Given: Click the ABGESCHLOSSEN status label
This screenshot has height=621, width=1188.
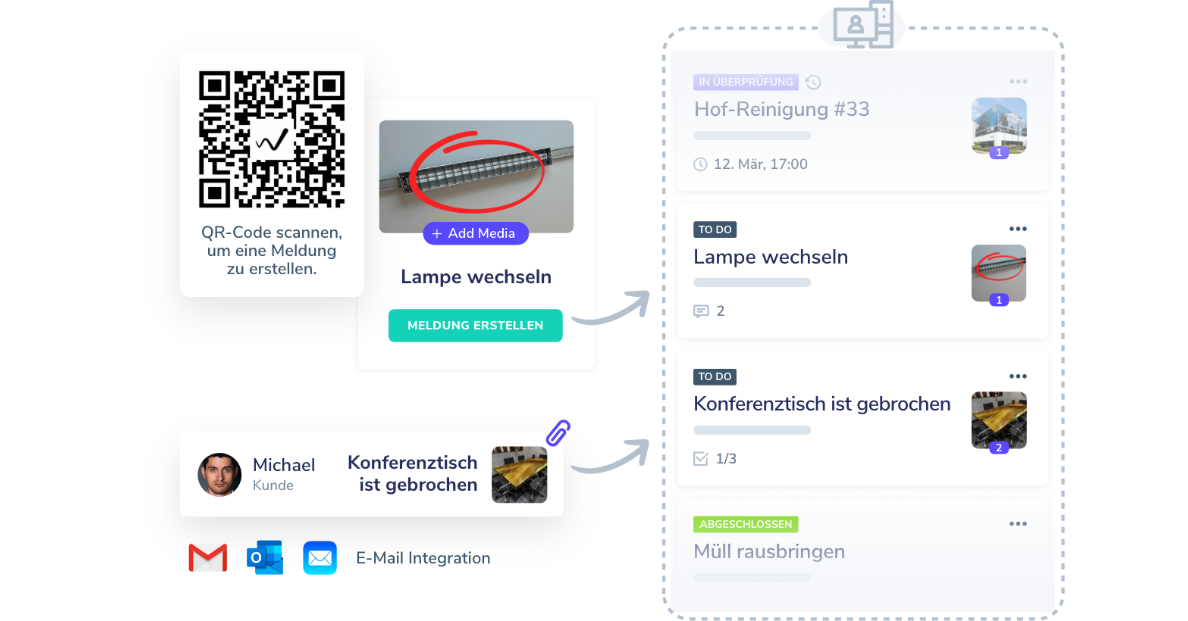Looking at the screenshot, I should (x=746, y=524).
